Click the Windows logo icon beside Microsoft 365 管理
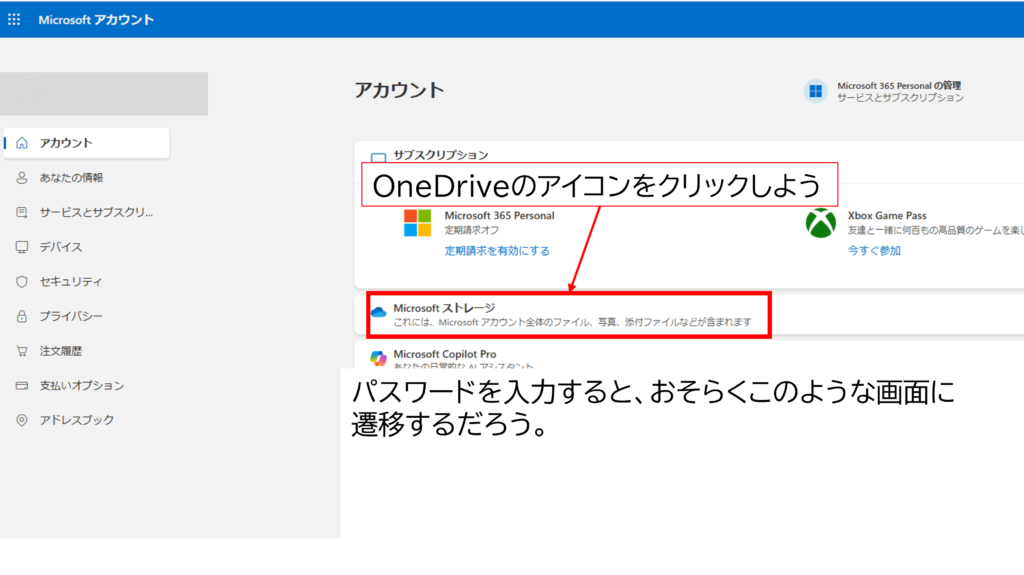 816,91
